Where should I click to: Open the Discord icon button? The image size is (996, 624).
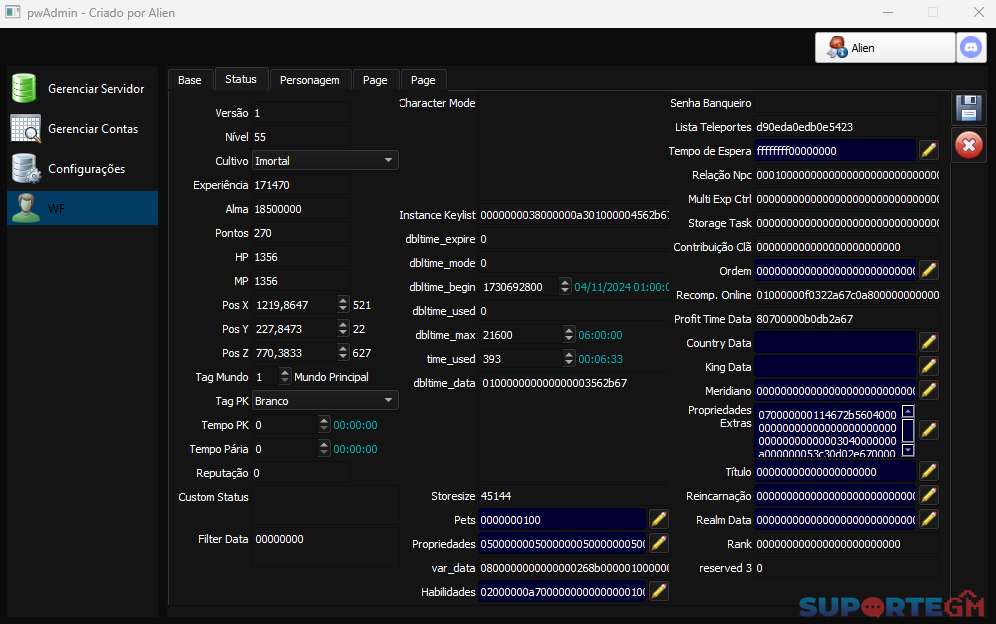(x=970, y=47)
